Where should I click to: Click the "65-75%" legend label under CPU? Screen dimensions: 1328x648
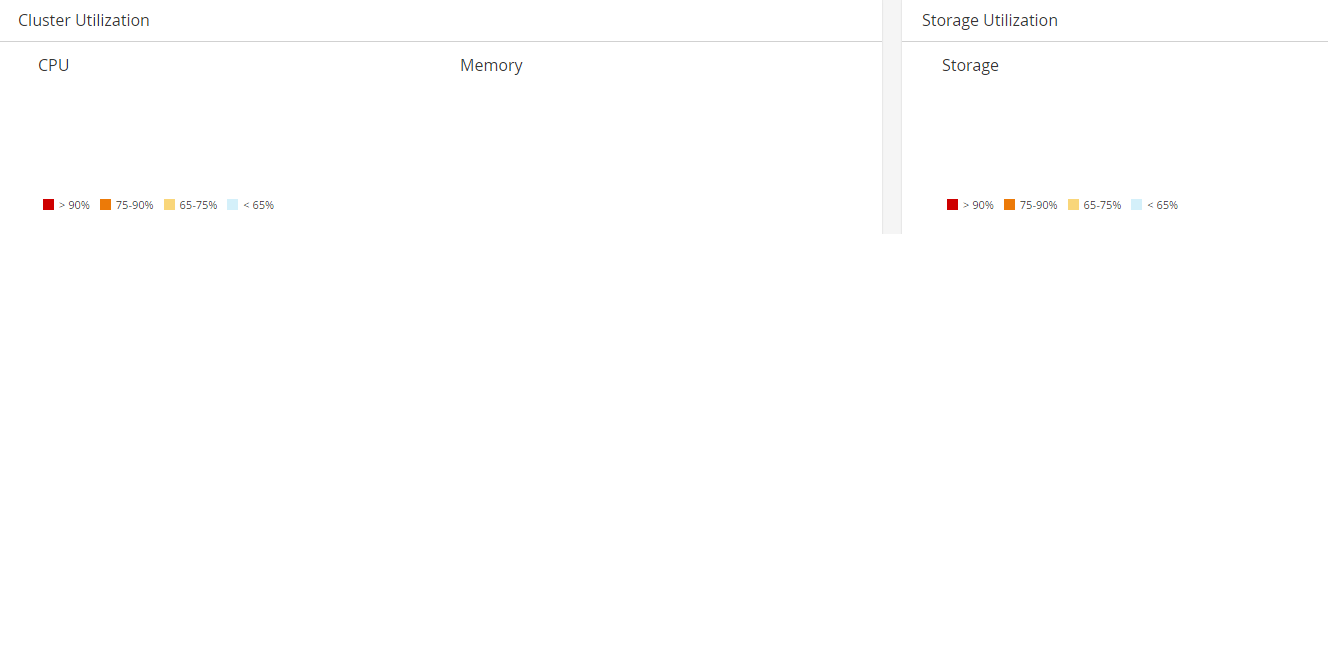(x=198, y=205)
